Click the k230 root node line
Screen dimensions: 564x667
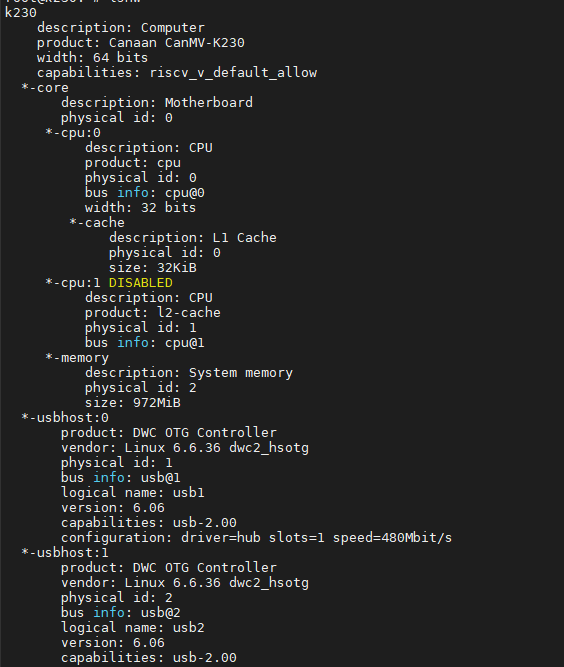click(20, 13)
